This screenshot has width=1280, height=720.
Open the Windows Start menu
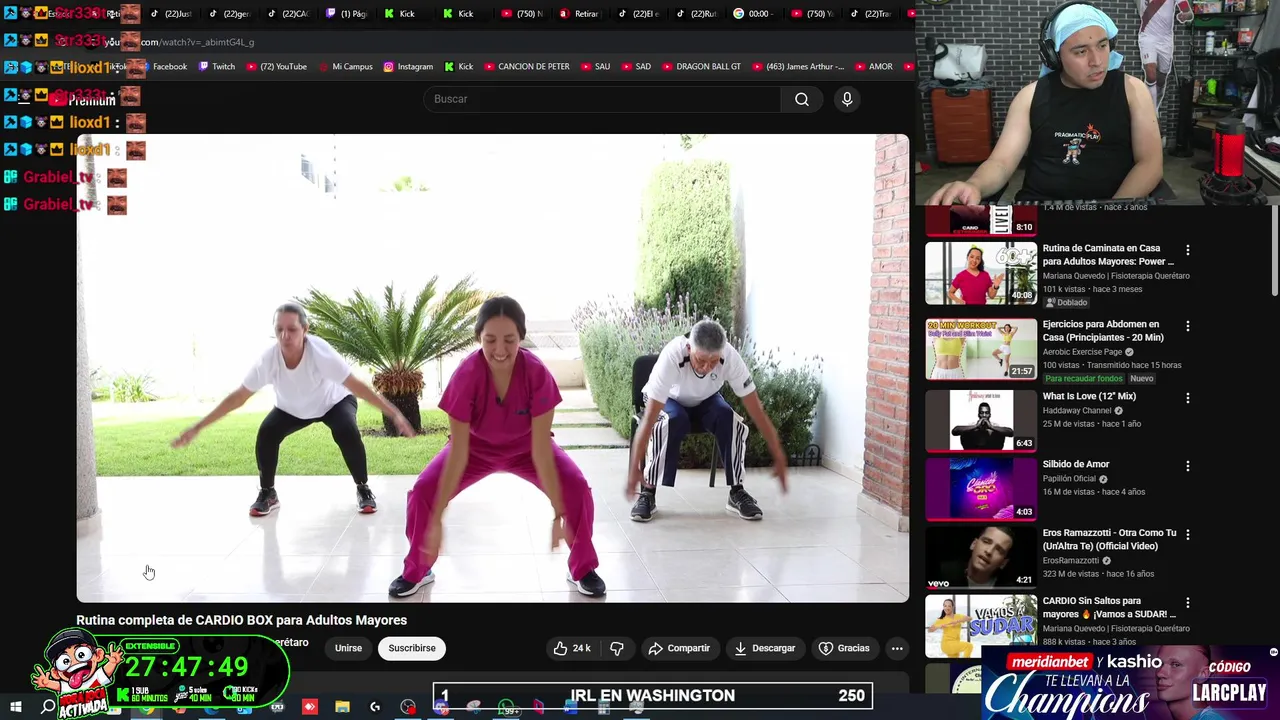coord(15,707)
